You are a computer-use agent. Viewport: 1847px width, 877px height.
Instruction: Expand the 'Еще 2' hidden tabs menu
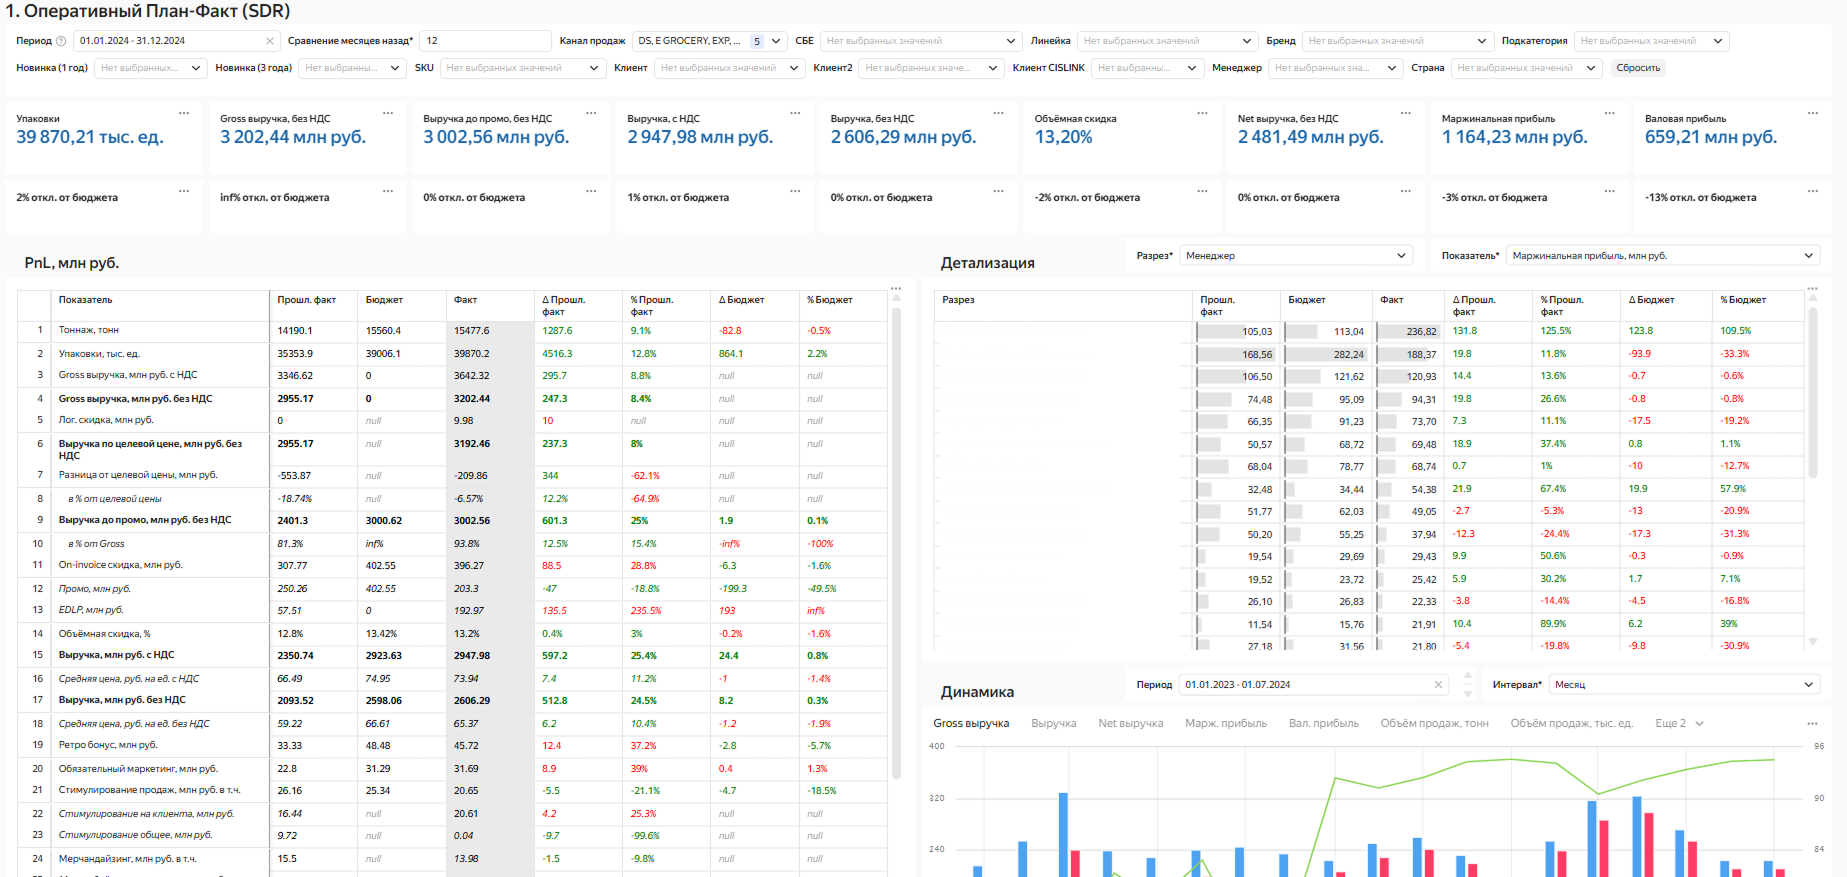point(1678,723)
